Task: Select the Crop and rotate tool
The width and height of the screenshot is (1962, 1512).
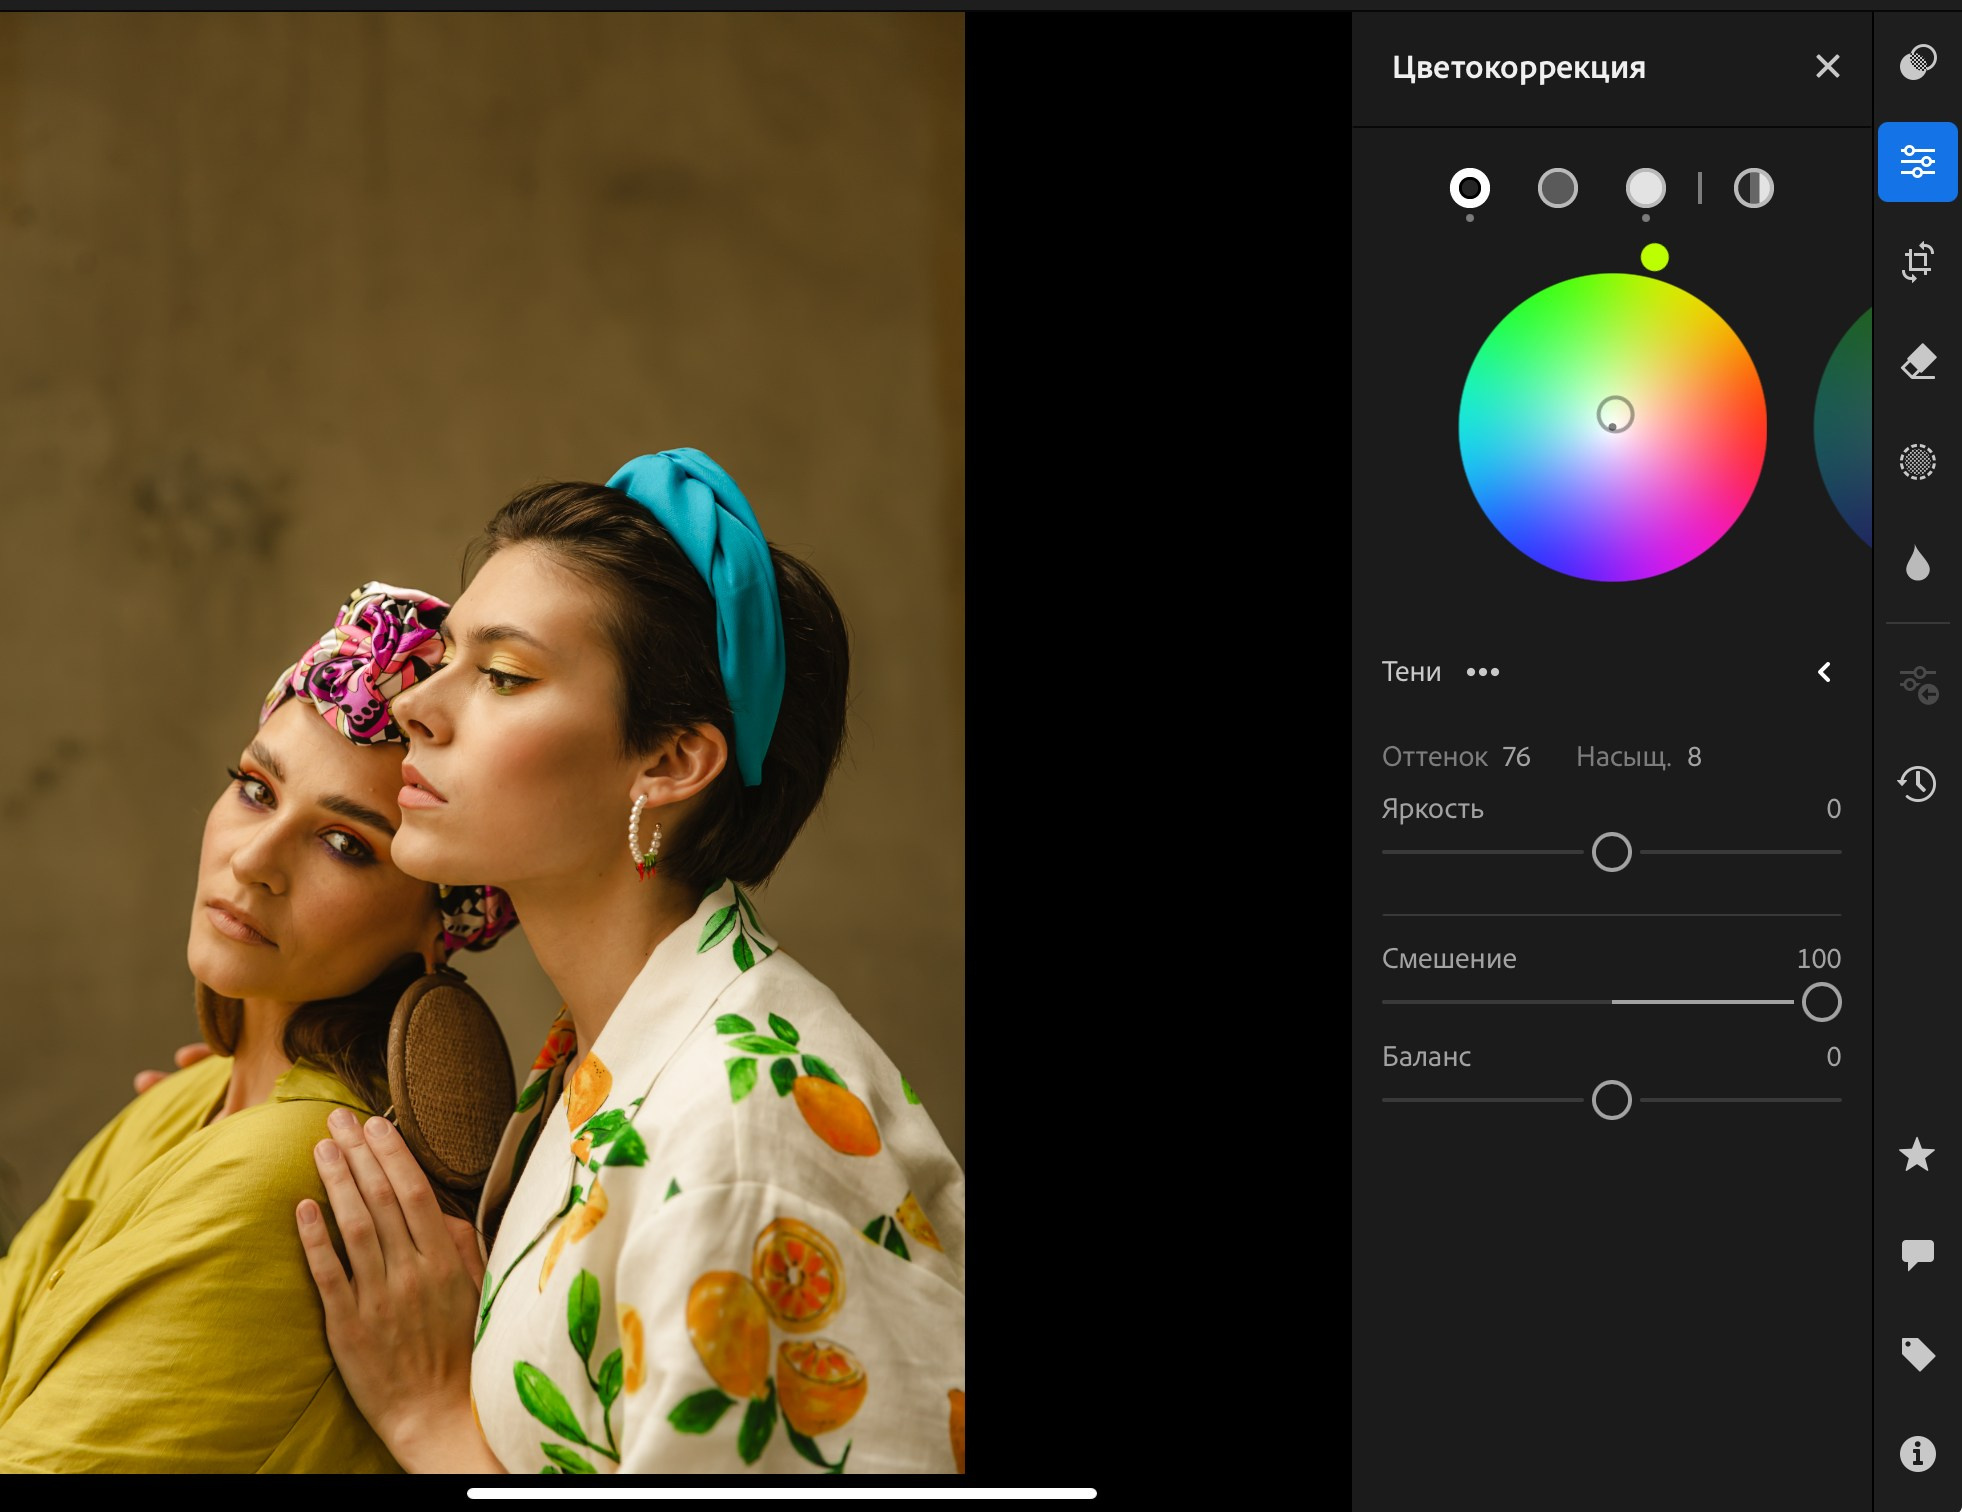Action: 1917,262
